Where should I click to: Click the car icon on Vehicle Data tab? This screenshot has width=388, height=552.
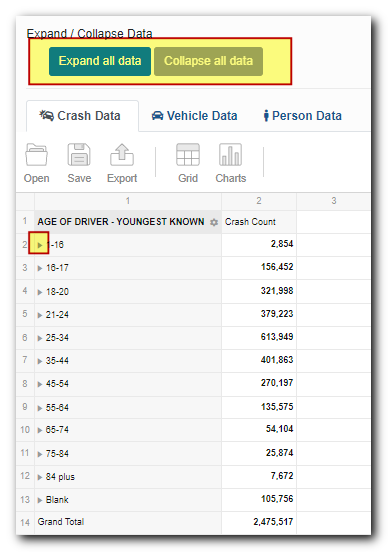[x=157, y=115]
